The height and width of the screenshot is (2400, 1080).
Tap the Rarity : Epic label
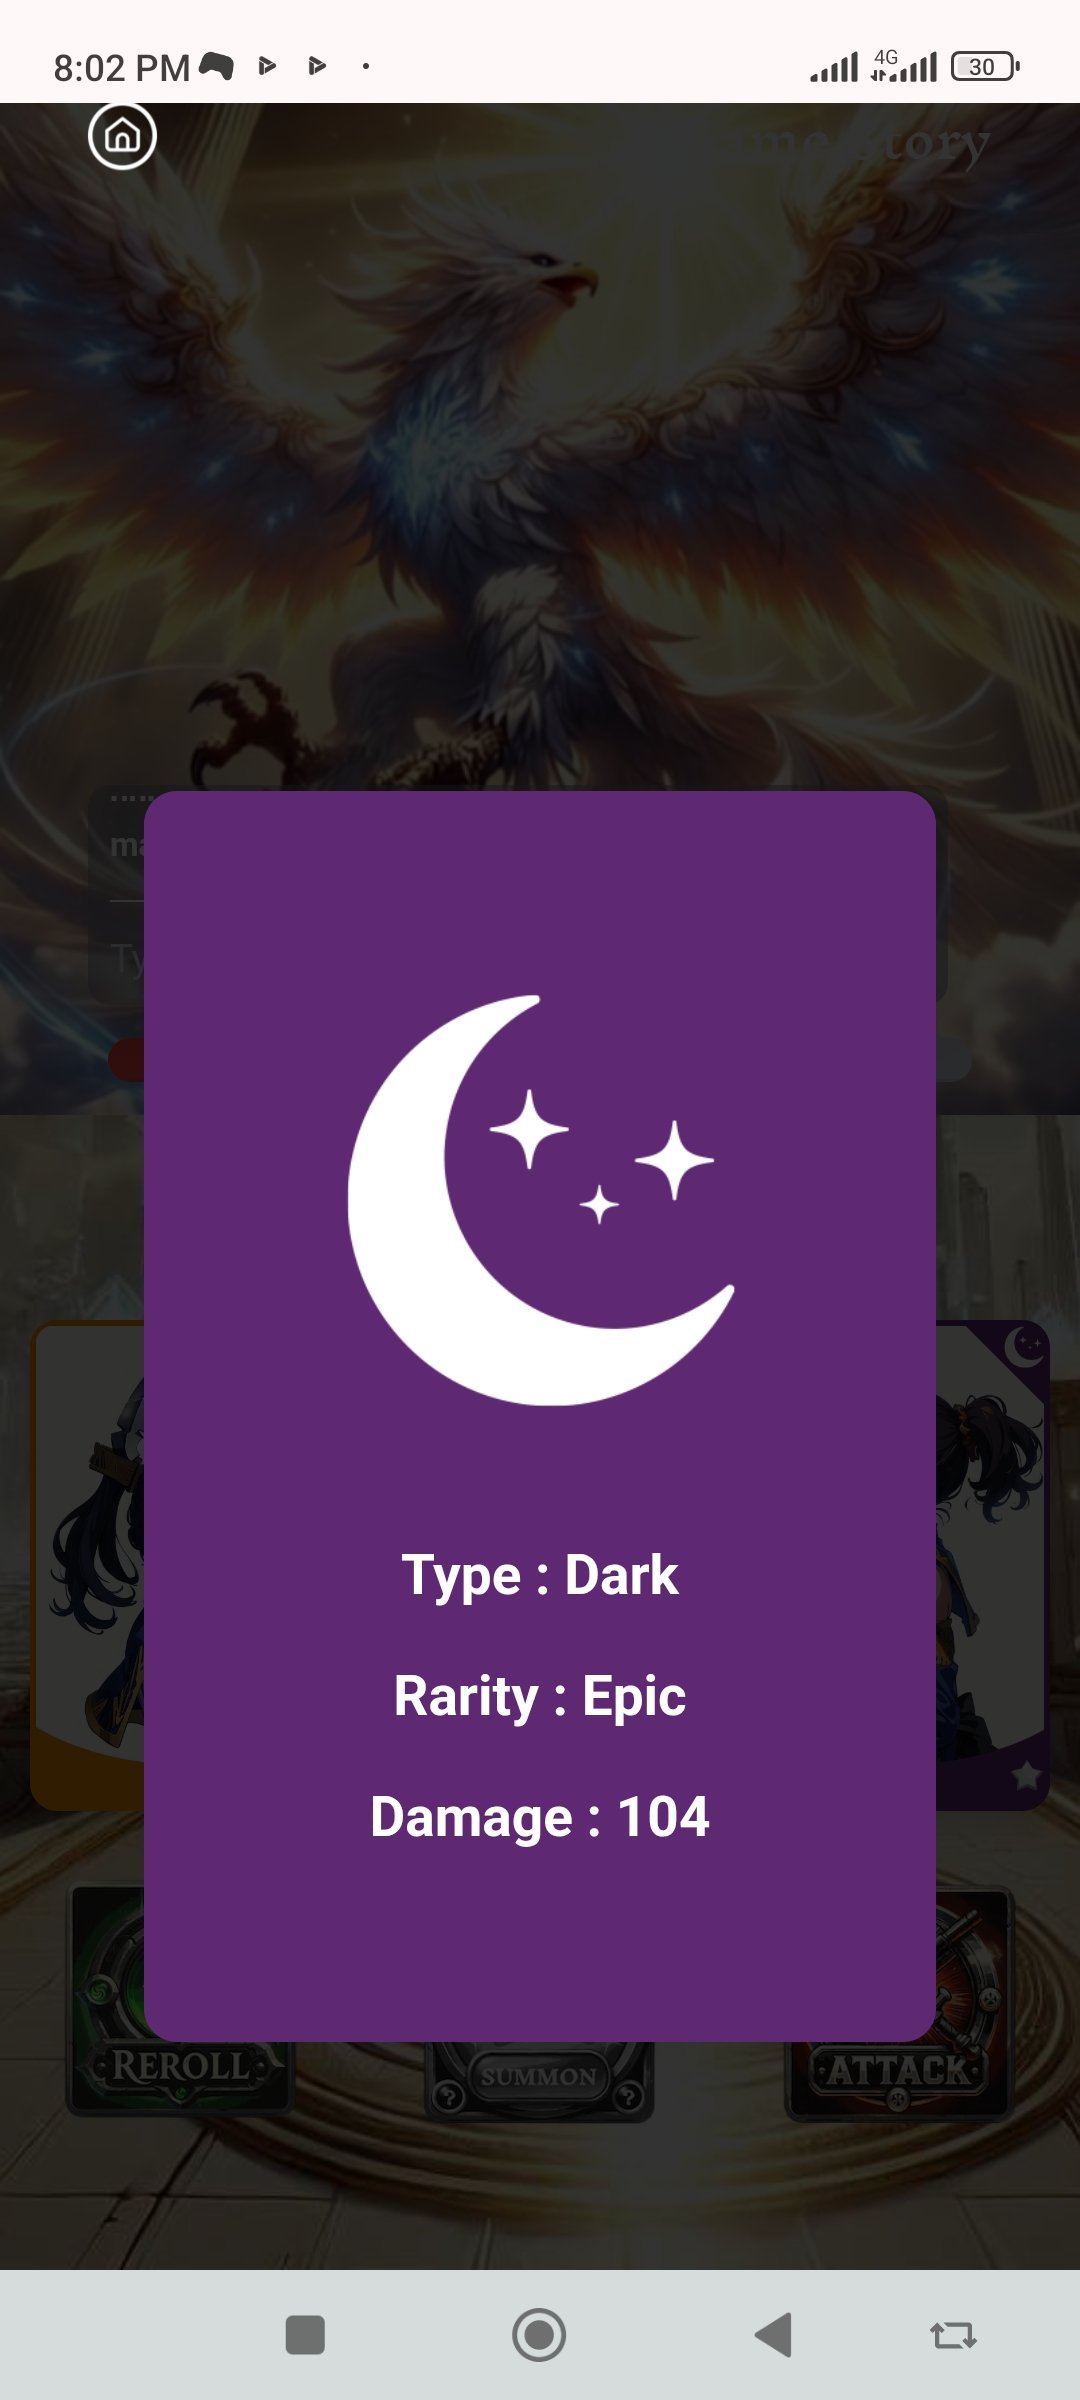click(540, 1696)
